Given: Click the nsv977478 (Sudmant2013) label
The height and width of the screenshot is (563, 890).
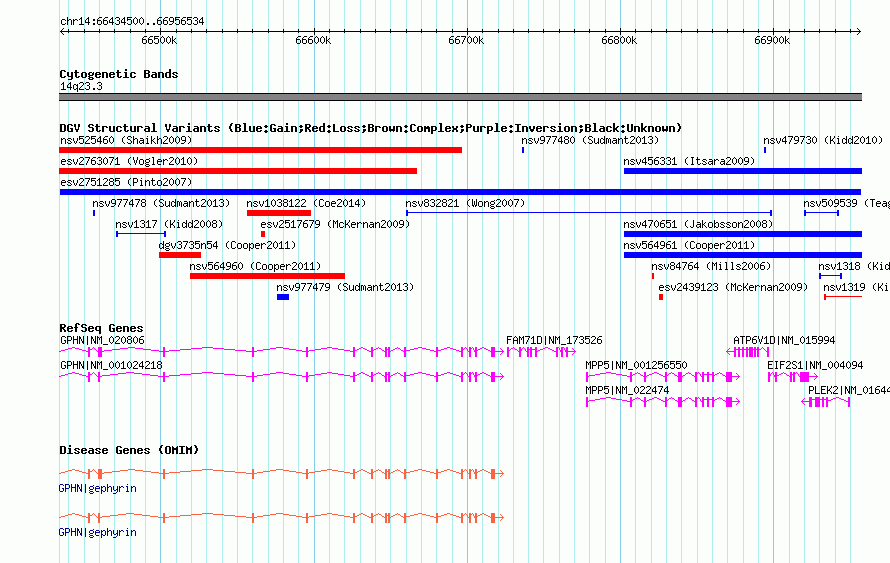Looking at the screenshot, I should coord(161,203).
